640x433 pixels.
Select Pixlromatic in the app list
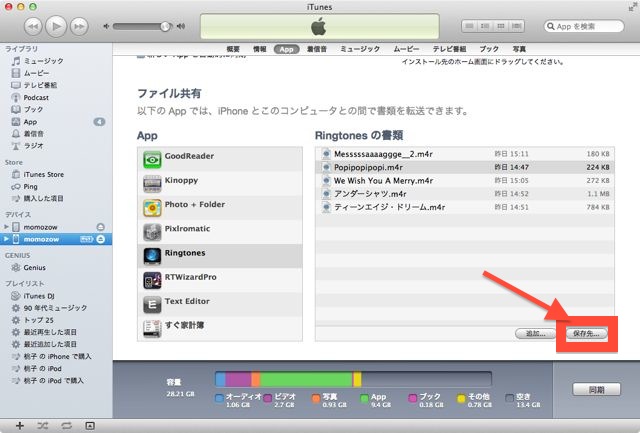220,232
